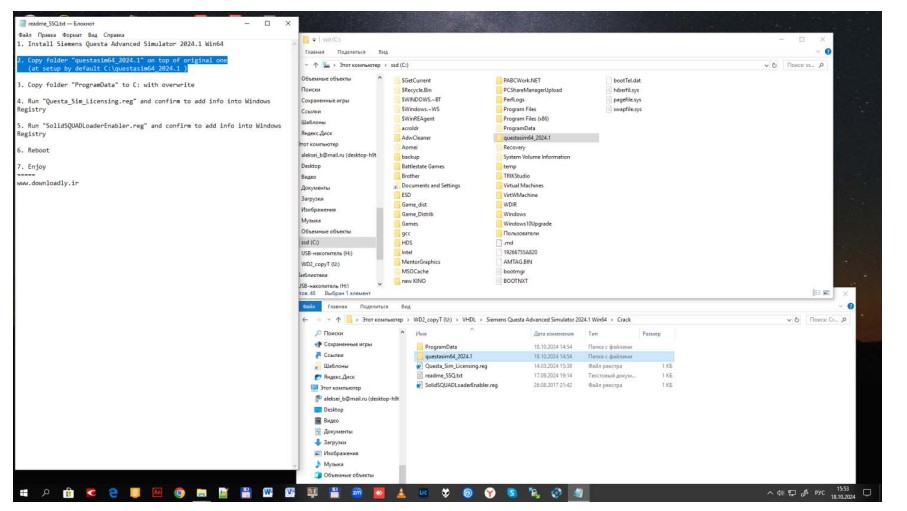Expand the address history dropdown in the ssd (C:) window
The image size is (907, 511).
tap(765, 65)
